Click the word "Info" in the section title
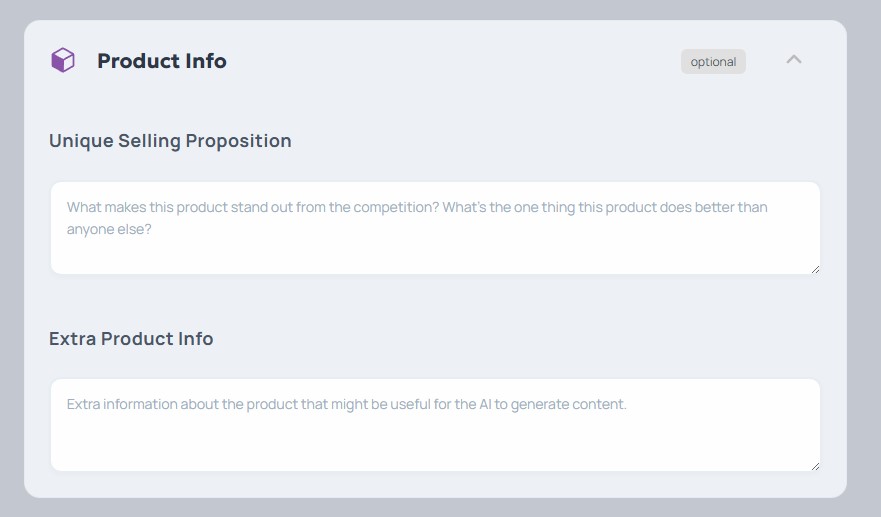 click(x=205, y=61)
